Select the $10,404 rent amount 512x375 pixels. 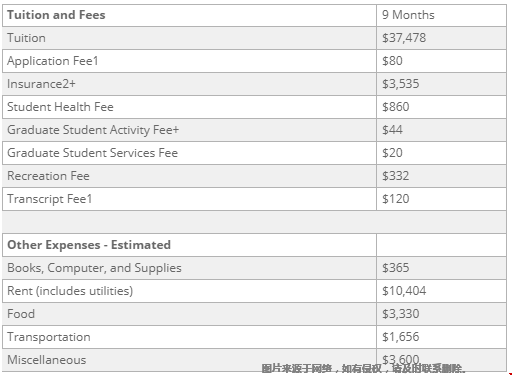point(404,291)
